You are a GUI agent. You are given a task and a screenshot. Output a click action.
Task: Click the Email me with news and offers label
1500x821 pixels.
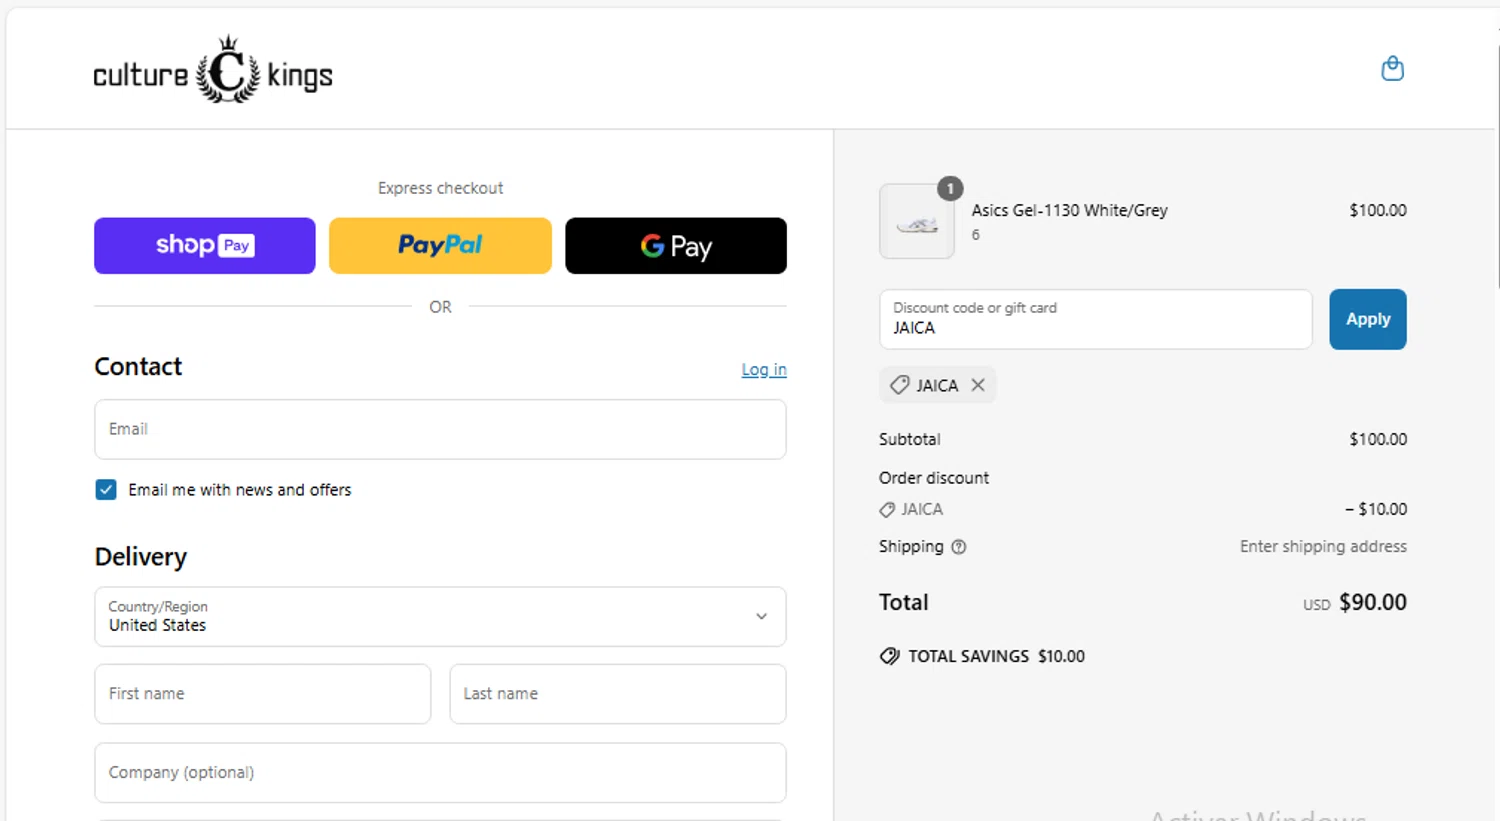pyautogui.click(x=240, y=490)
